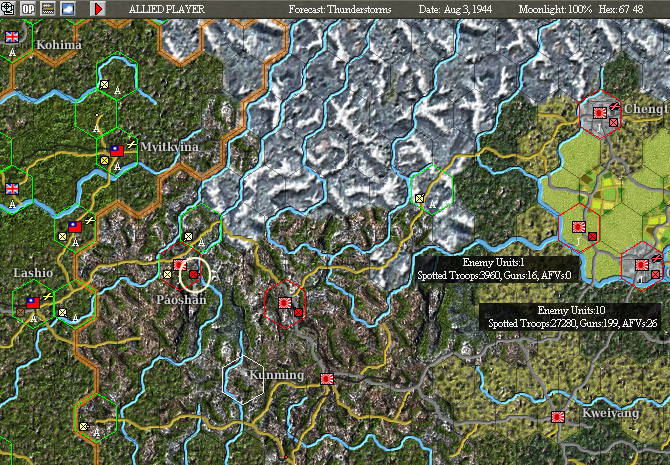Select the Chinese flag in the hex north of Lashio

pyautogui.click(x=75, y=227)
